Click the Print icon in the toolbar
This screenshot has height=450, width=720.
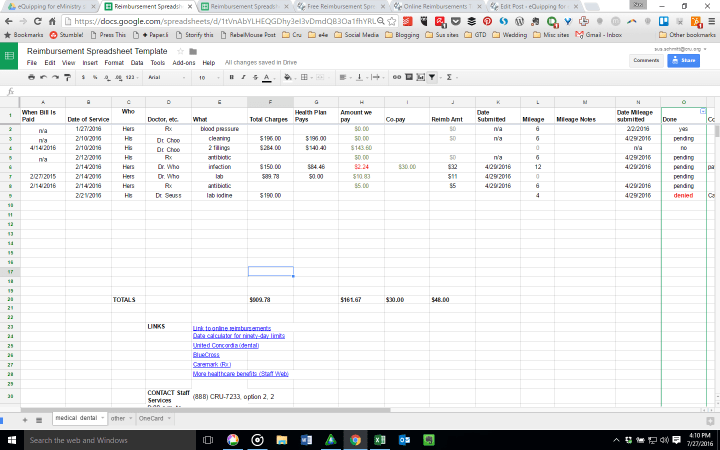(32, 77)
